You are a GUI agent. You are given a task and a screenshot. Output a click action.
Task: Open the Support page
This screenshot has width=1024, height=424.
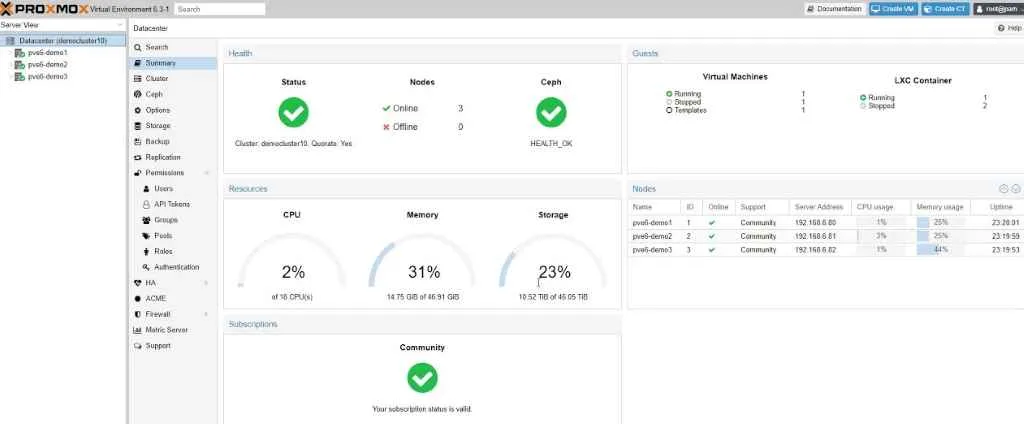pyautogui.click(x=157, y=346)
